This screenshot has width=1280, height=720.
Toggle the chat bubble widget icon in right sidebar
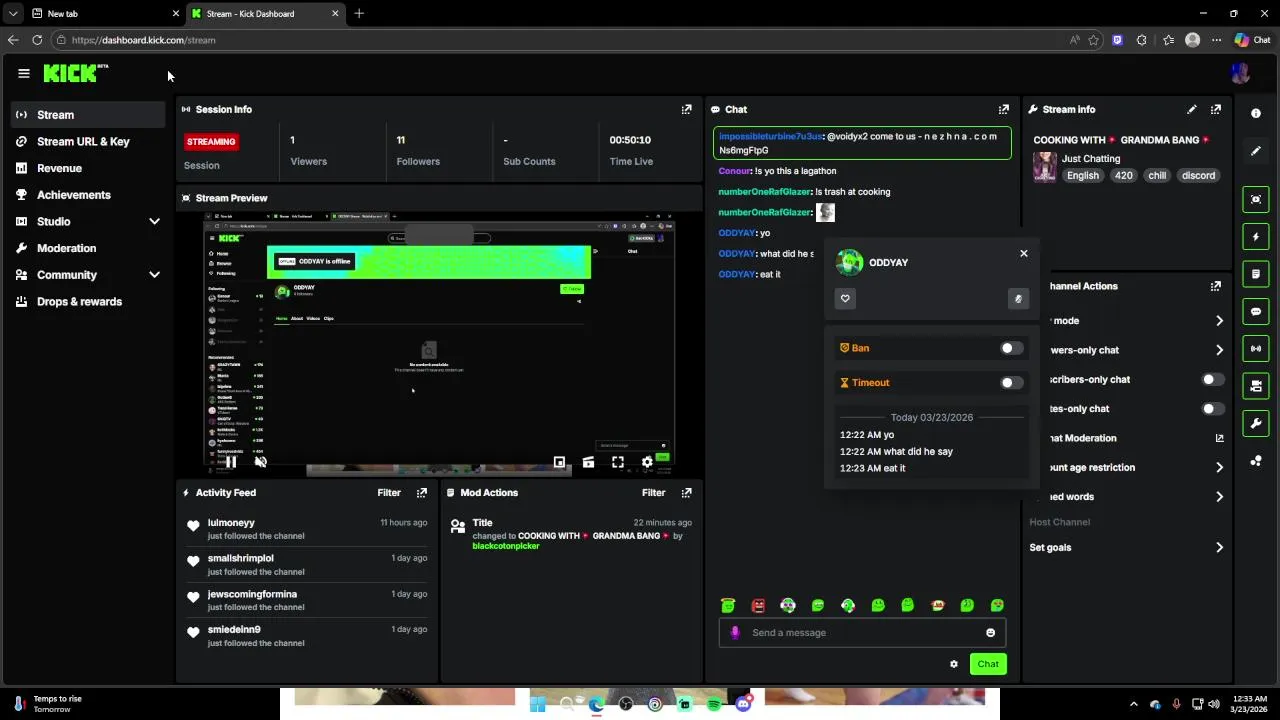tap(1256, 311)
